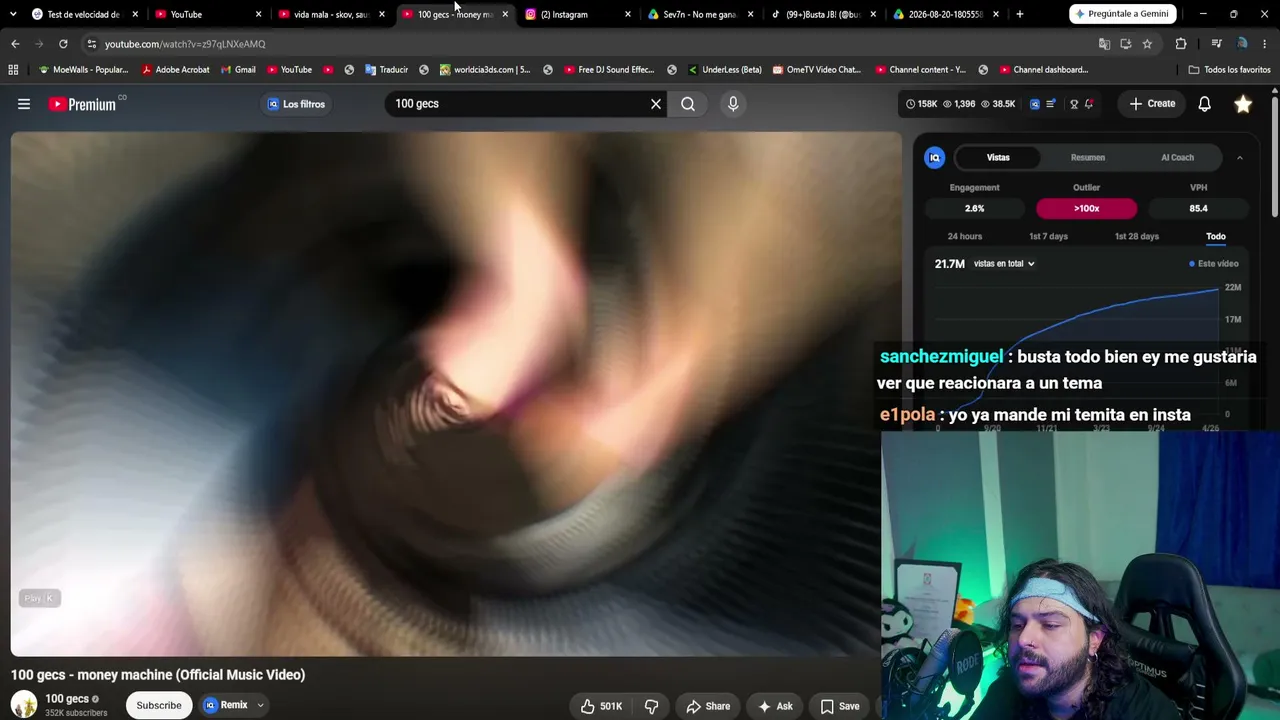Like the video with thumbs up

601,706
